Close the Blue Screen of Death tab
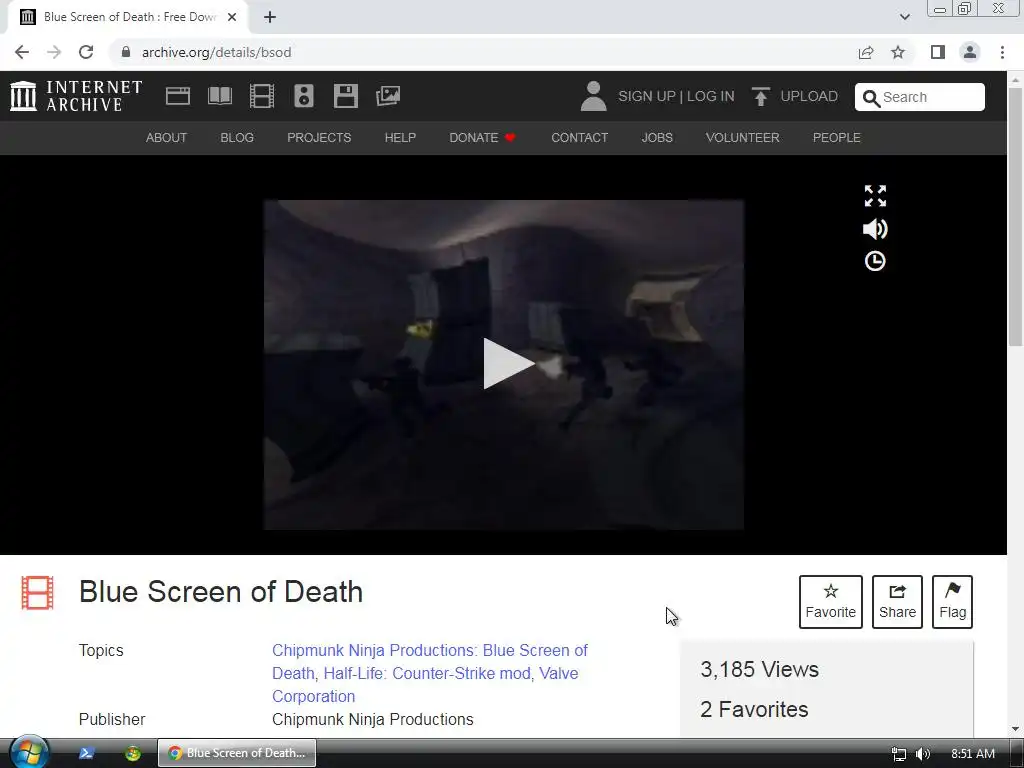The width and height of the screenshot is (1024, 768). pos(232,17)
